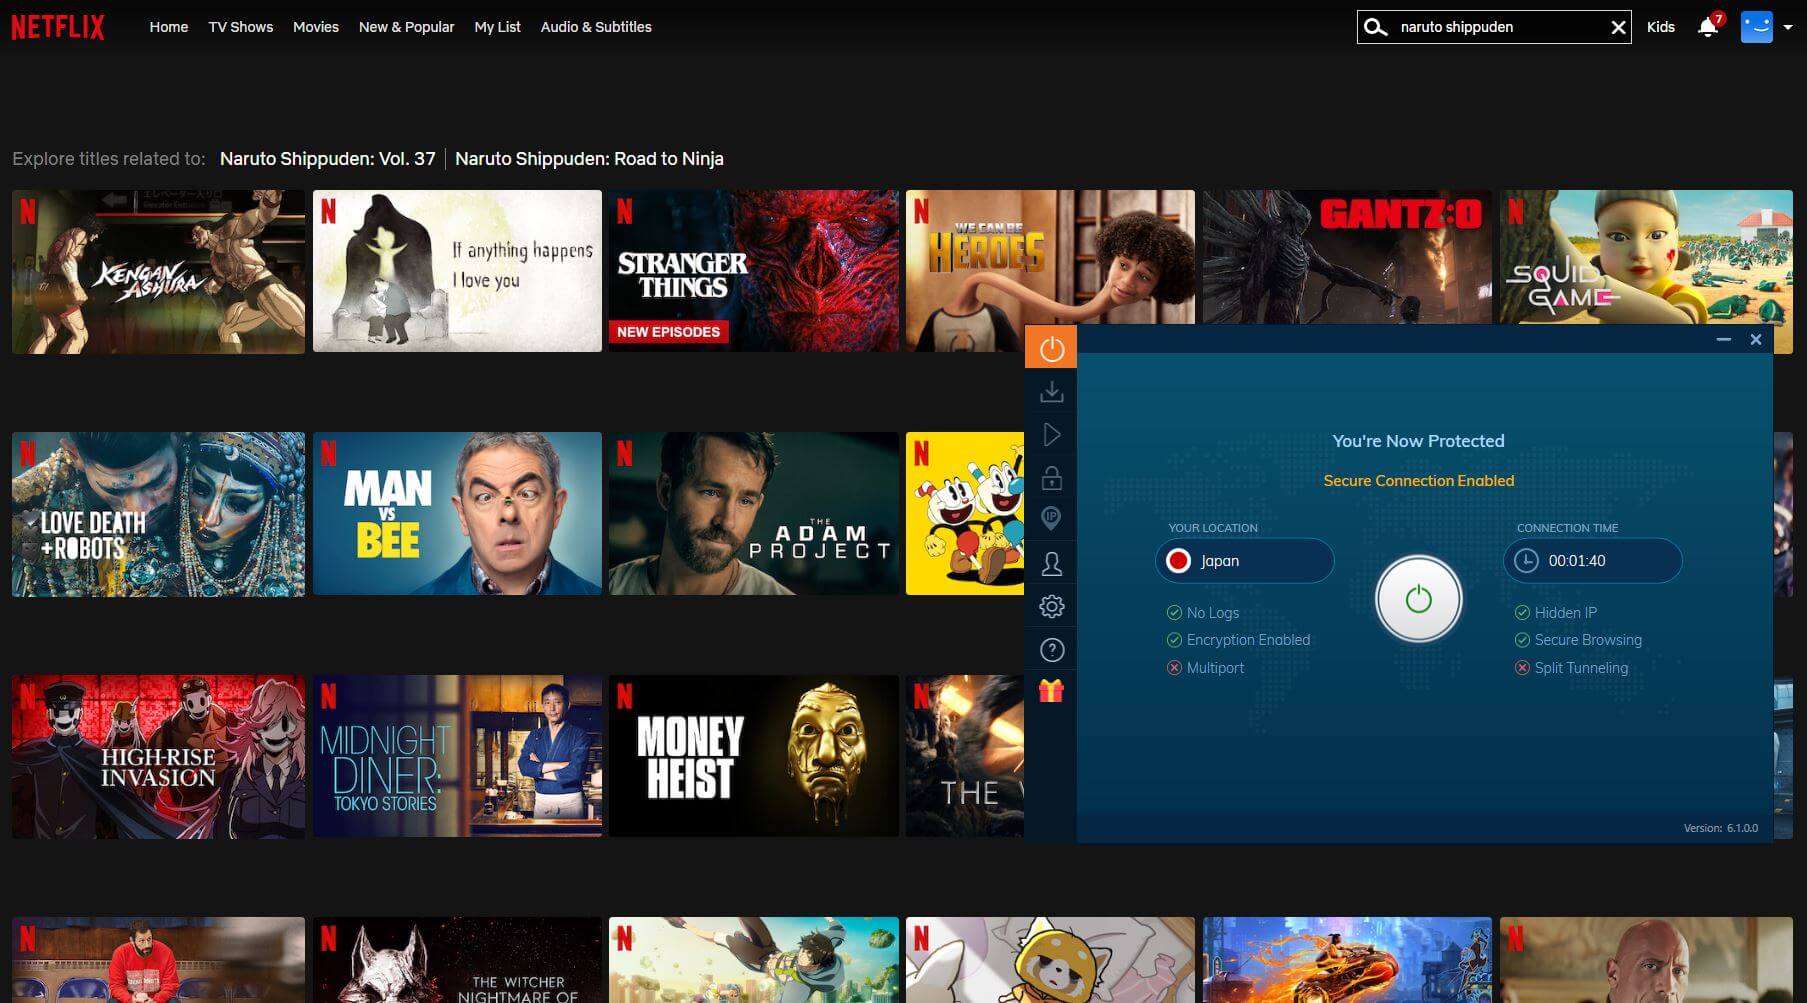Minimize the VPN window
This screenshot has width=1807, height=1003.
pos(1723,340)
